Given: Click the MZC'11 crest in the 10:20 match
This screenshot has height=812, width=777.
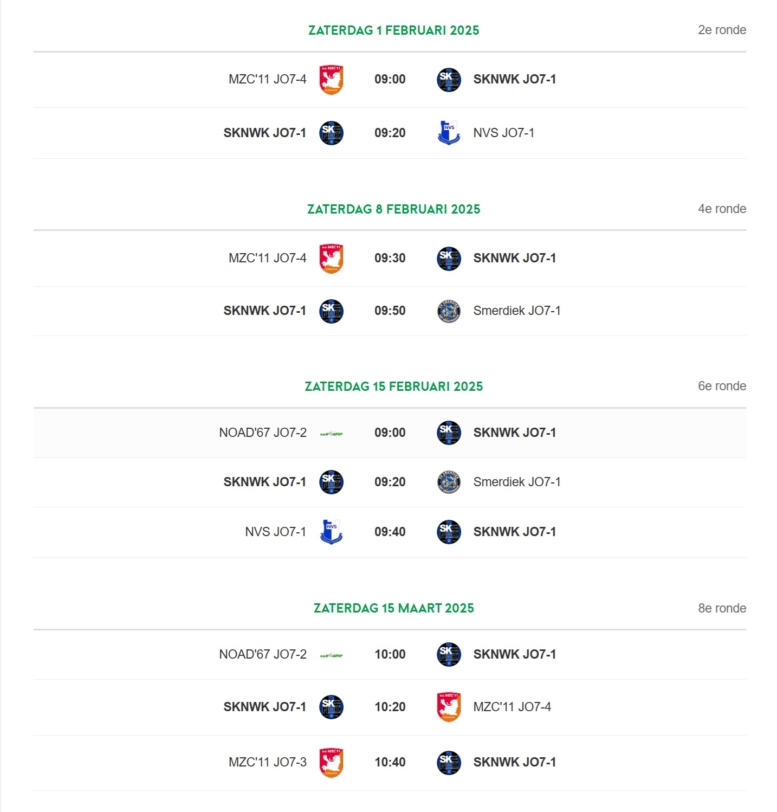Looking at the screenshot, I should coord(449,707).
